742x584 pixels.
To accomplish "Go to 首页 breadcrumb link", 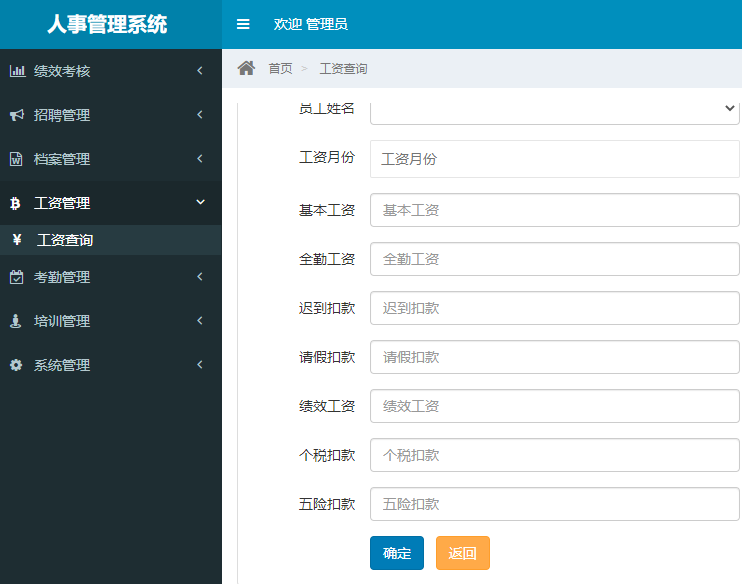I will pyautogui.click(x=280, y=68).
